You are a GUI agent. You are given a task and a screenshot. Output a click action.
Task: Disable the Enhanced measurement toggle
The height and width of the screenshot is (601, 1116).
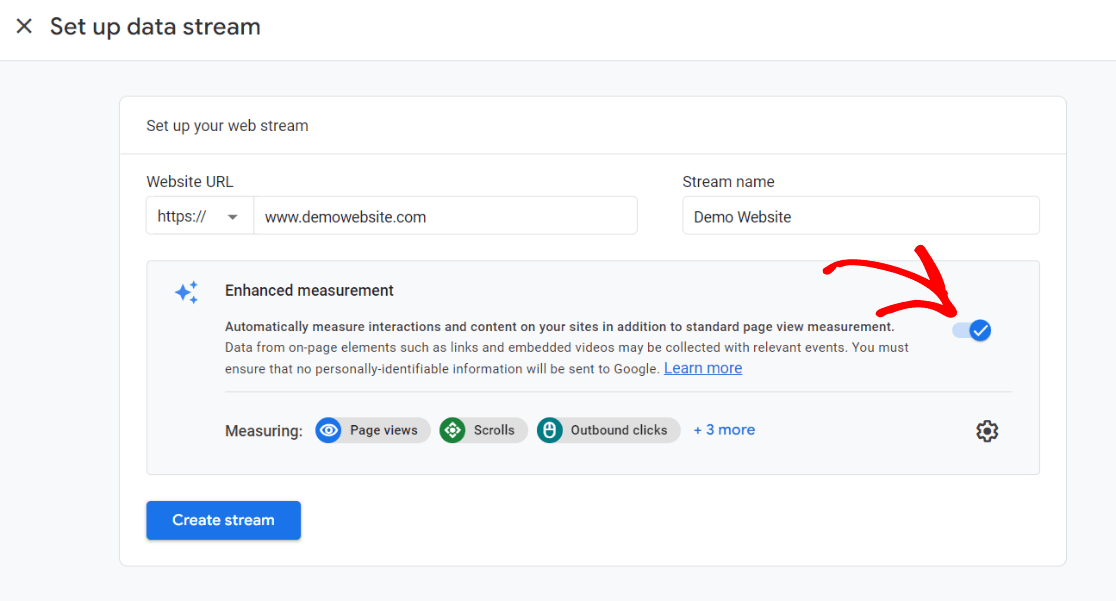971,330
